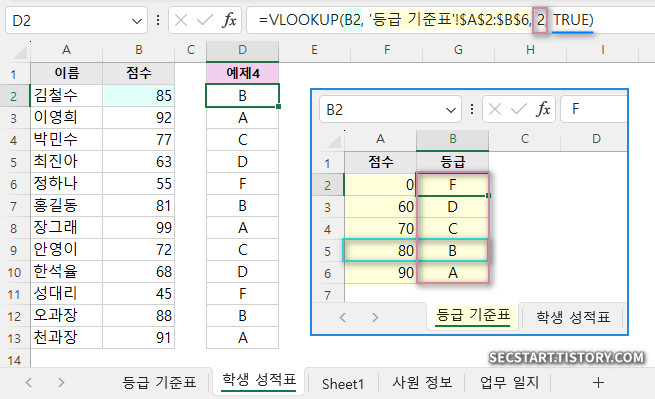Viewport: 655px width, 399px height.
Task: Click grade cell F in 정하나 row
Action: click(242, 183)
